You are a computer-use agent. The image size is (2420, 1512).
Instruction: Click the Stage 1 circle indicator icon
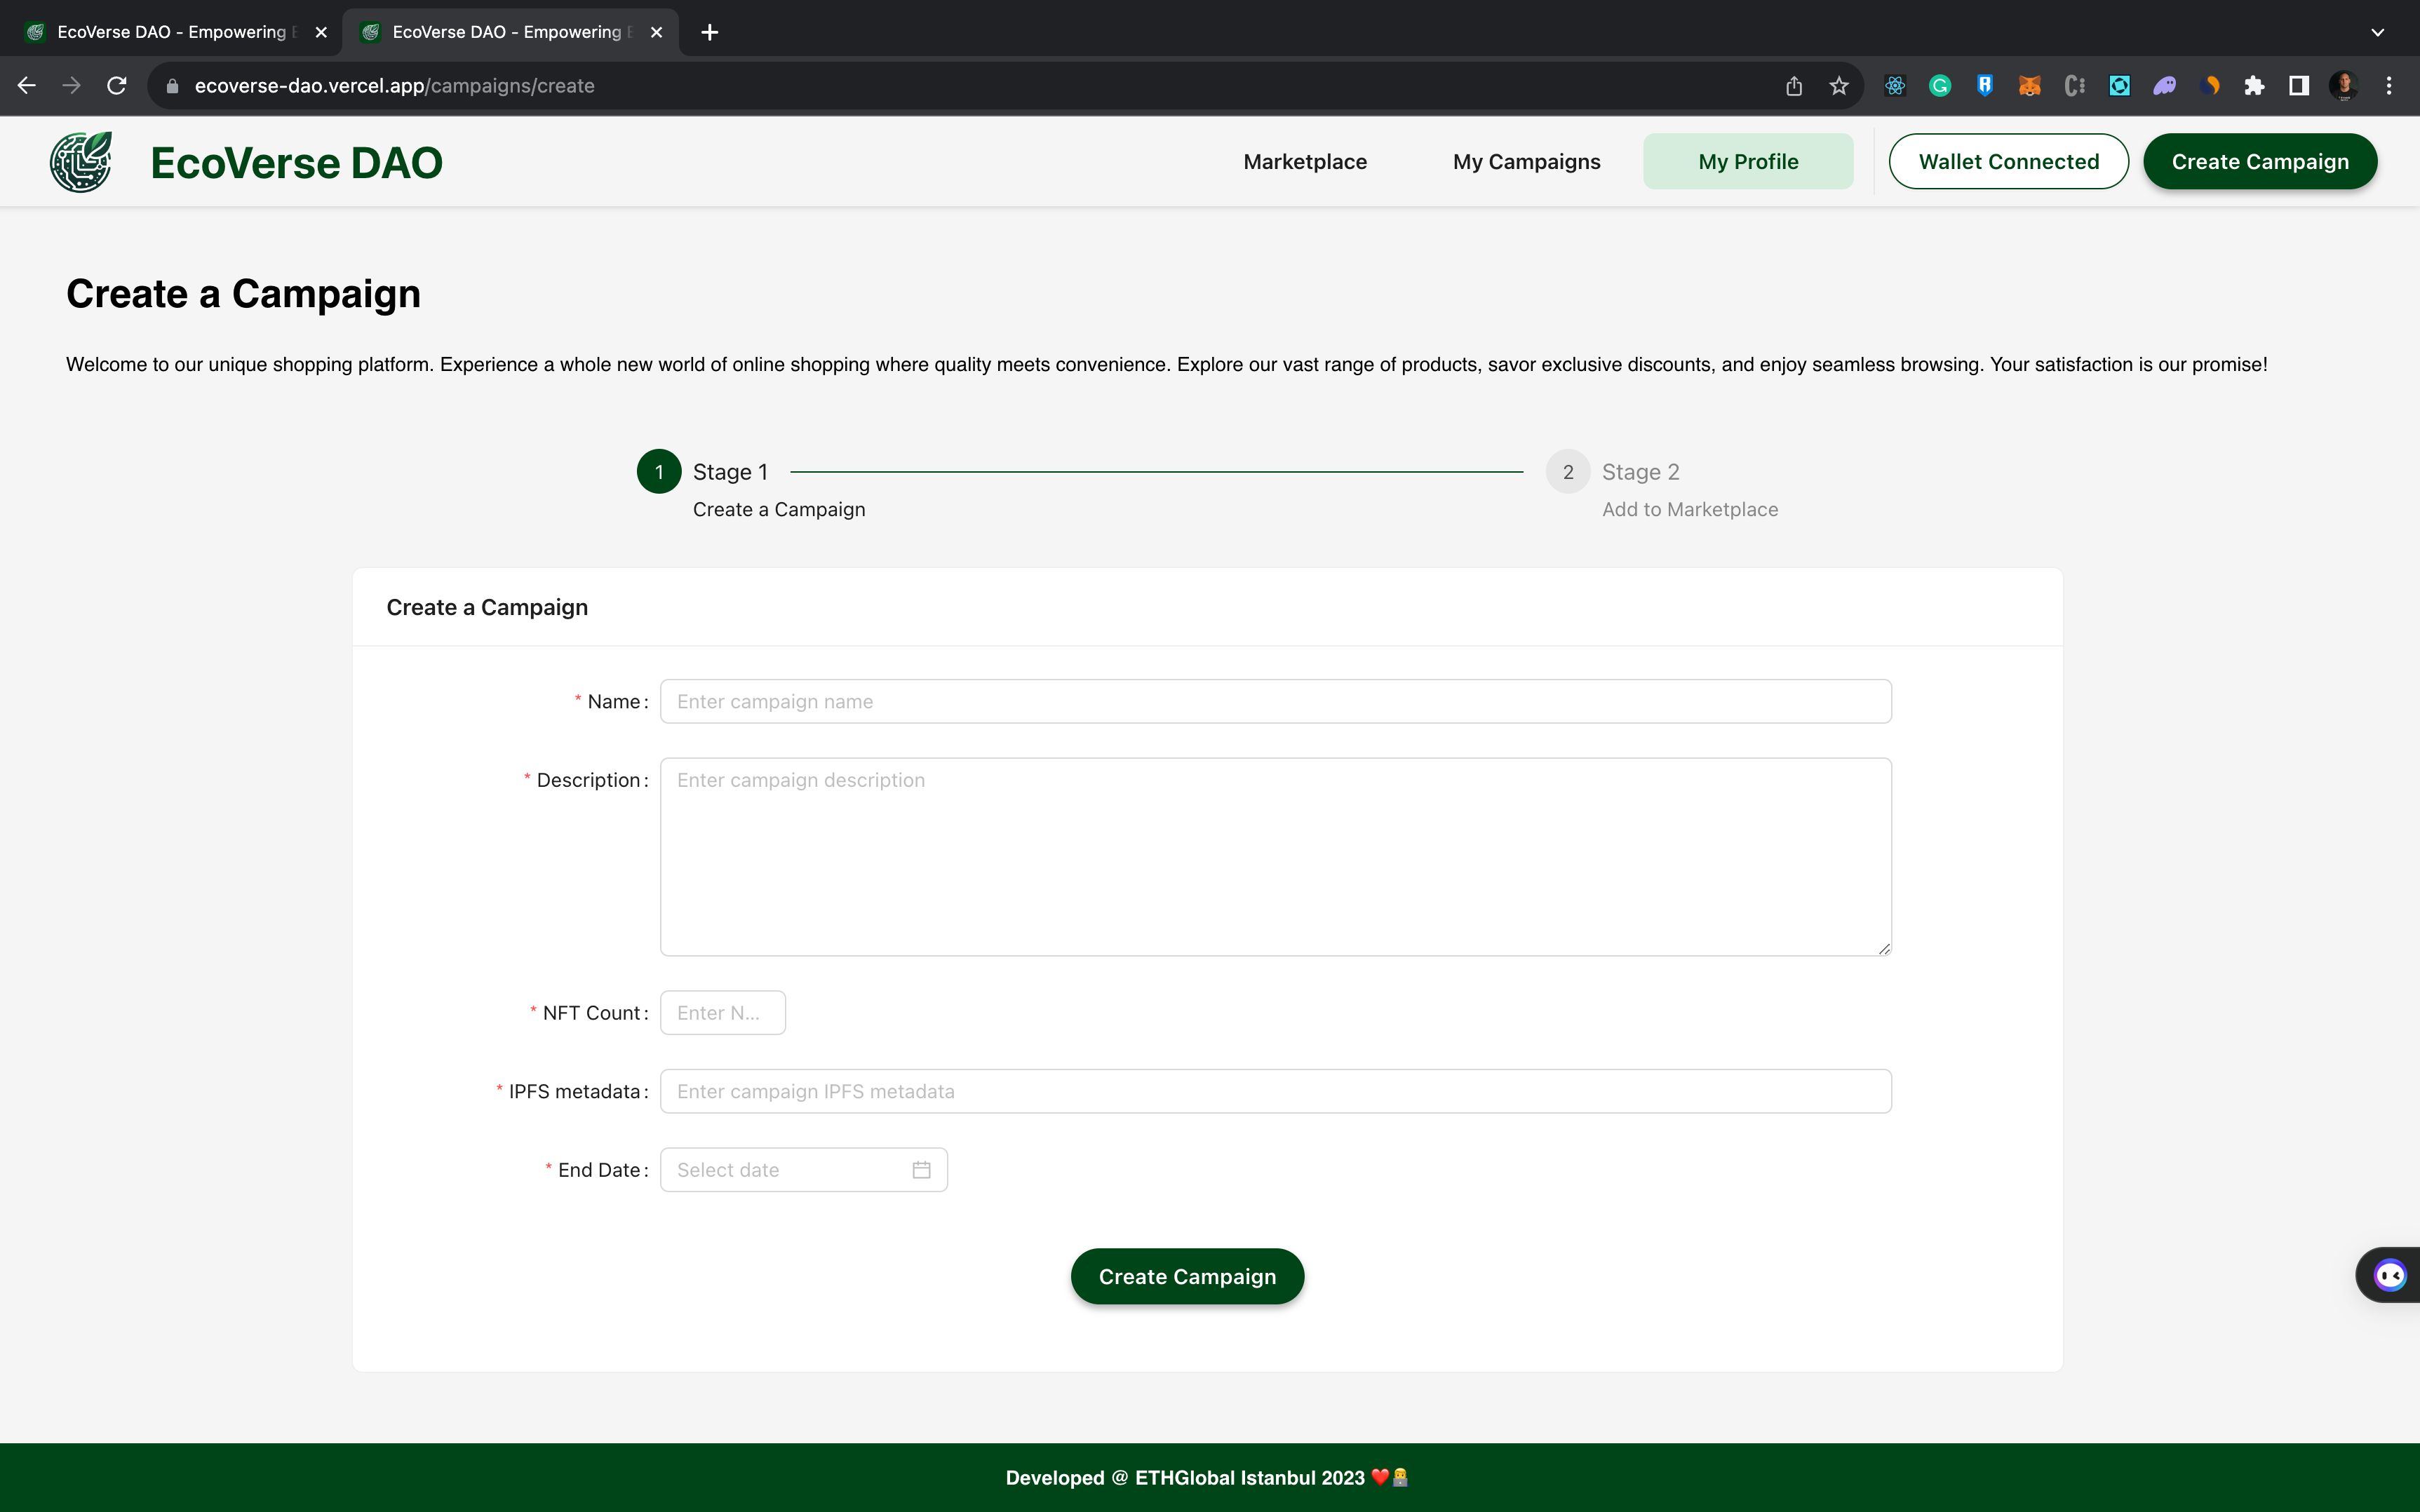[x=659, y=472]
